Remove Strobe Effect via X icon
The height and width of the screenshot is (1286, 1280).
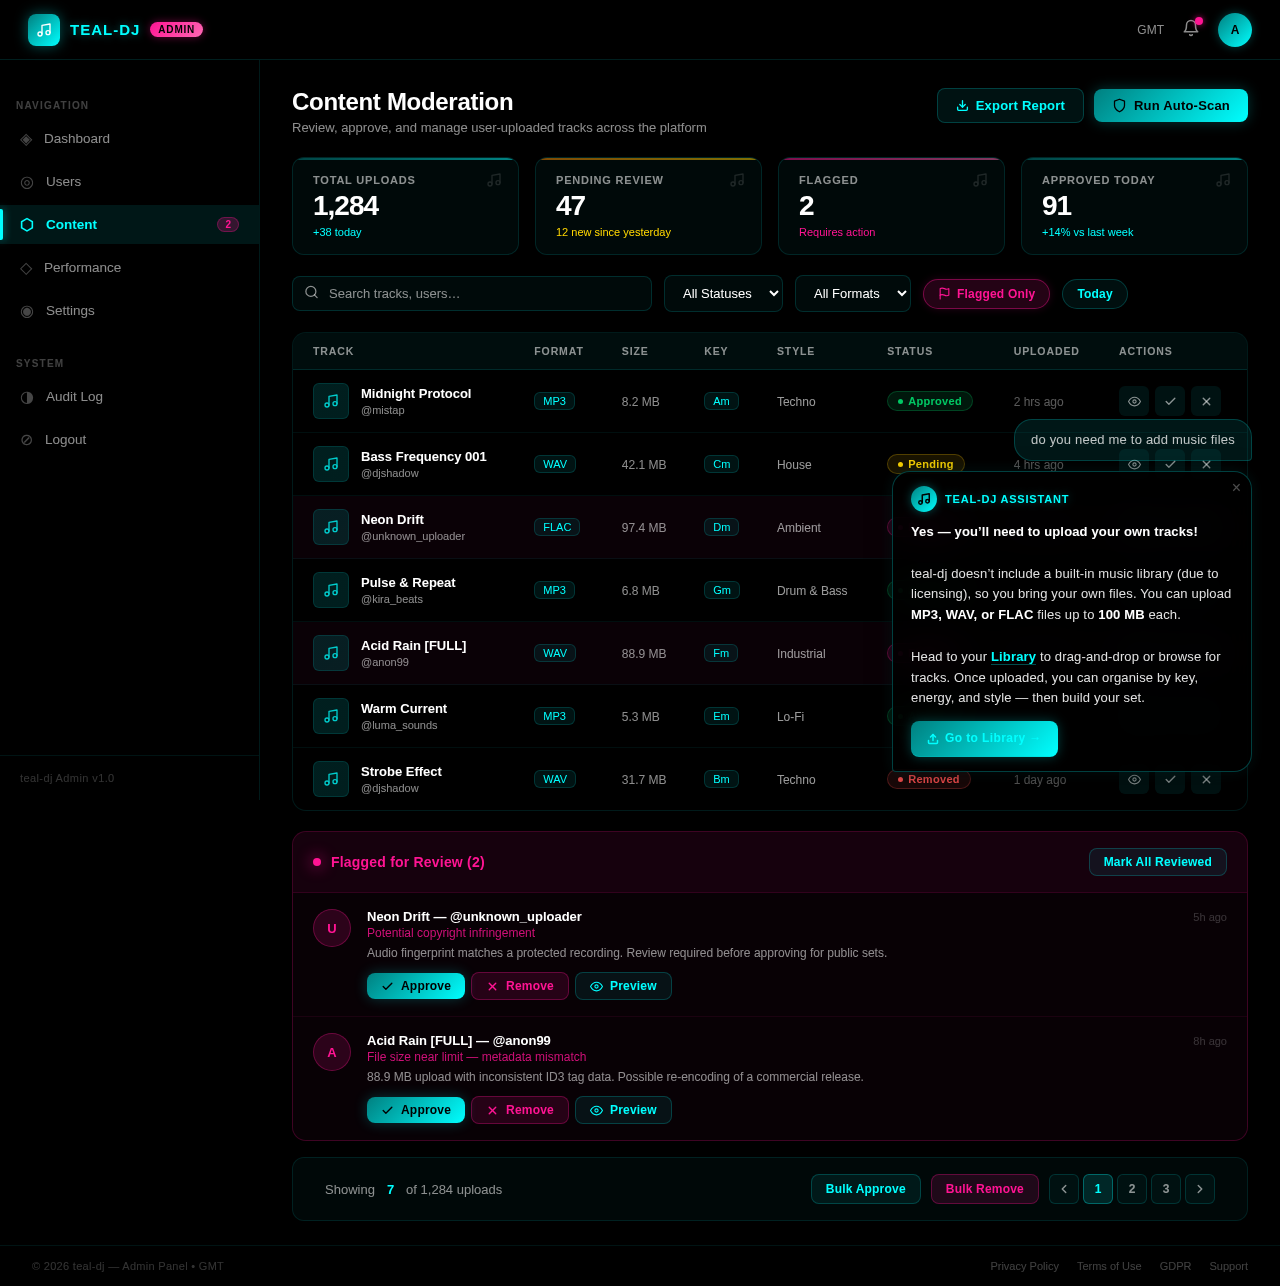1205,779
